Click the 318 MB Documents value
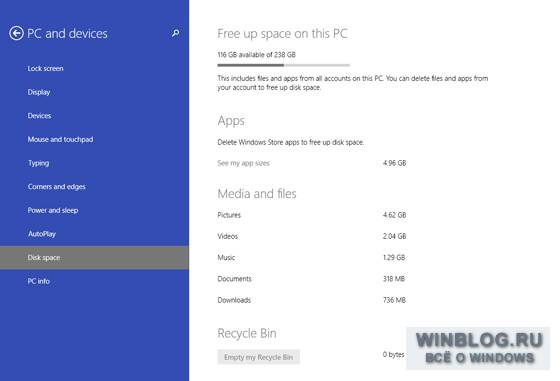560x381 pixels. 394,279
